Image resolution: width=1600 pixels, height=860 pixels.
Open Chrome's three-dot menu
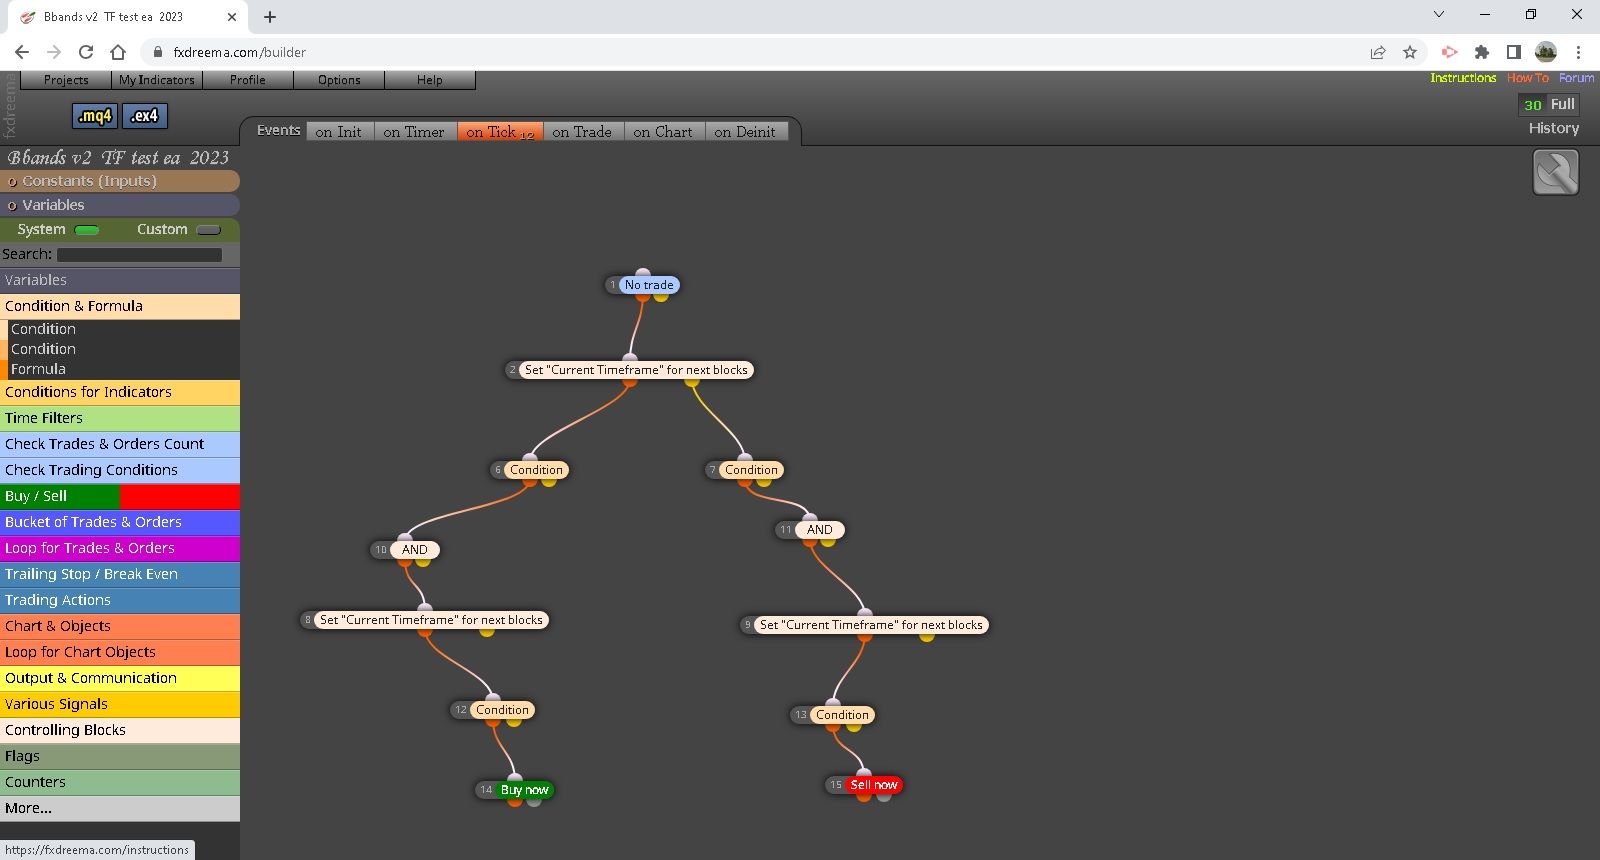(1578, 52)
